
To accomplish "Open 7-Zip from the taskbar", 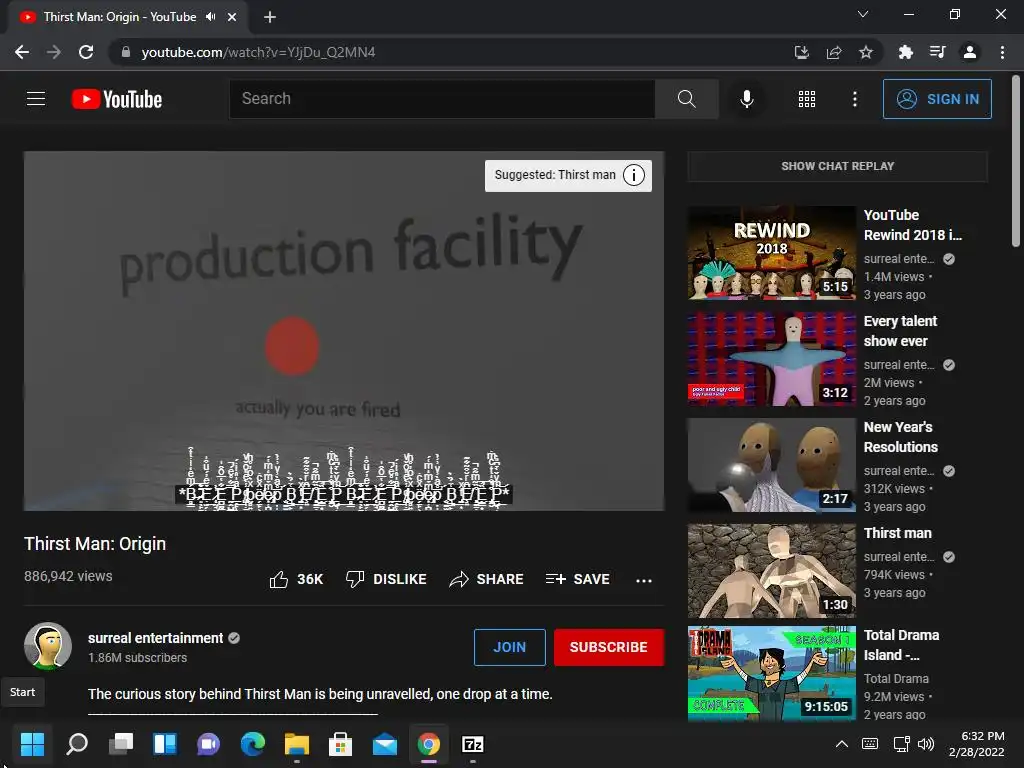I will click(473, 744).
